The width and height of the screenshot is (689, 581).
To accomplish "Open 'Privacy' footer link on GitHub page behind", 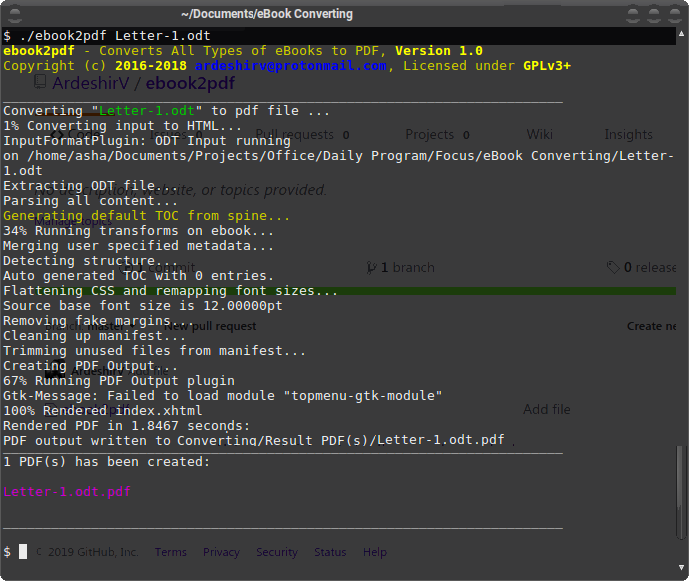I will point(221,552).
